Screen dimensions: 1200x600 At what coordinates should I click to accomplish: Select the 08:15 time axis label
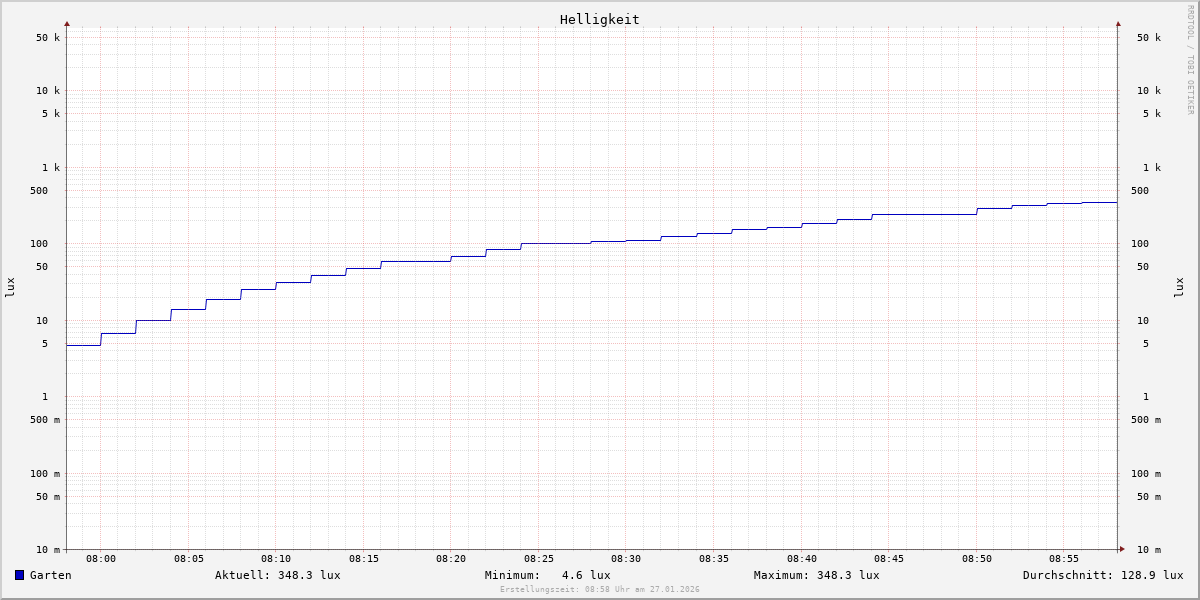click(x=364, y=559)
